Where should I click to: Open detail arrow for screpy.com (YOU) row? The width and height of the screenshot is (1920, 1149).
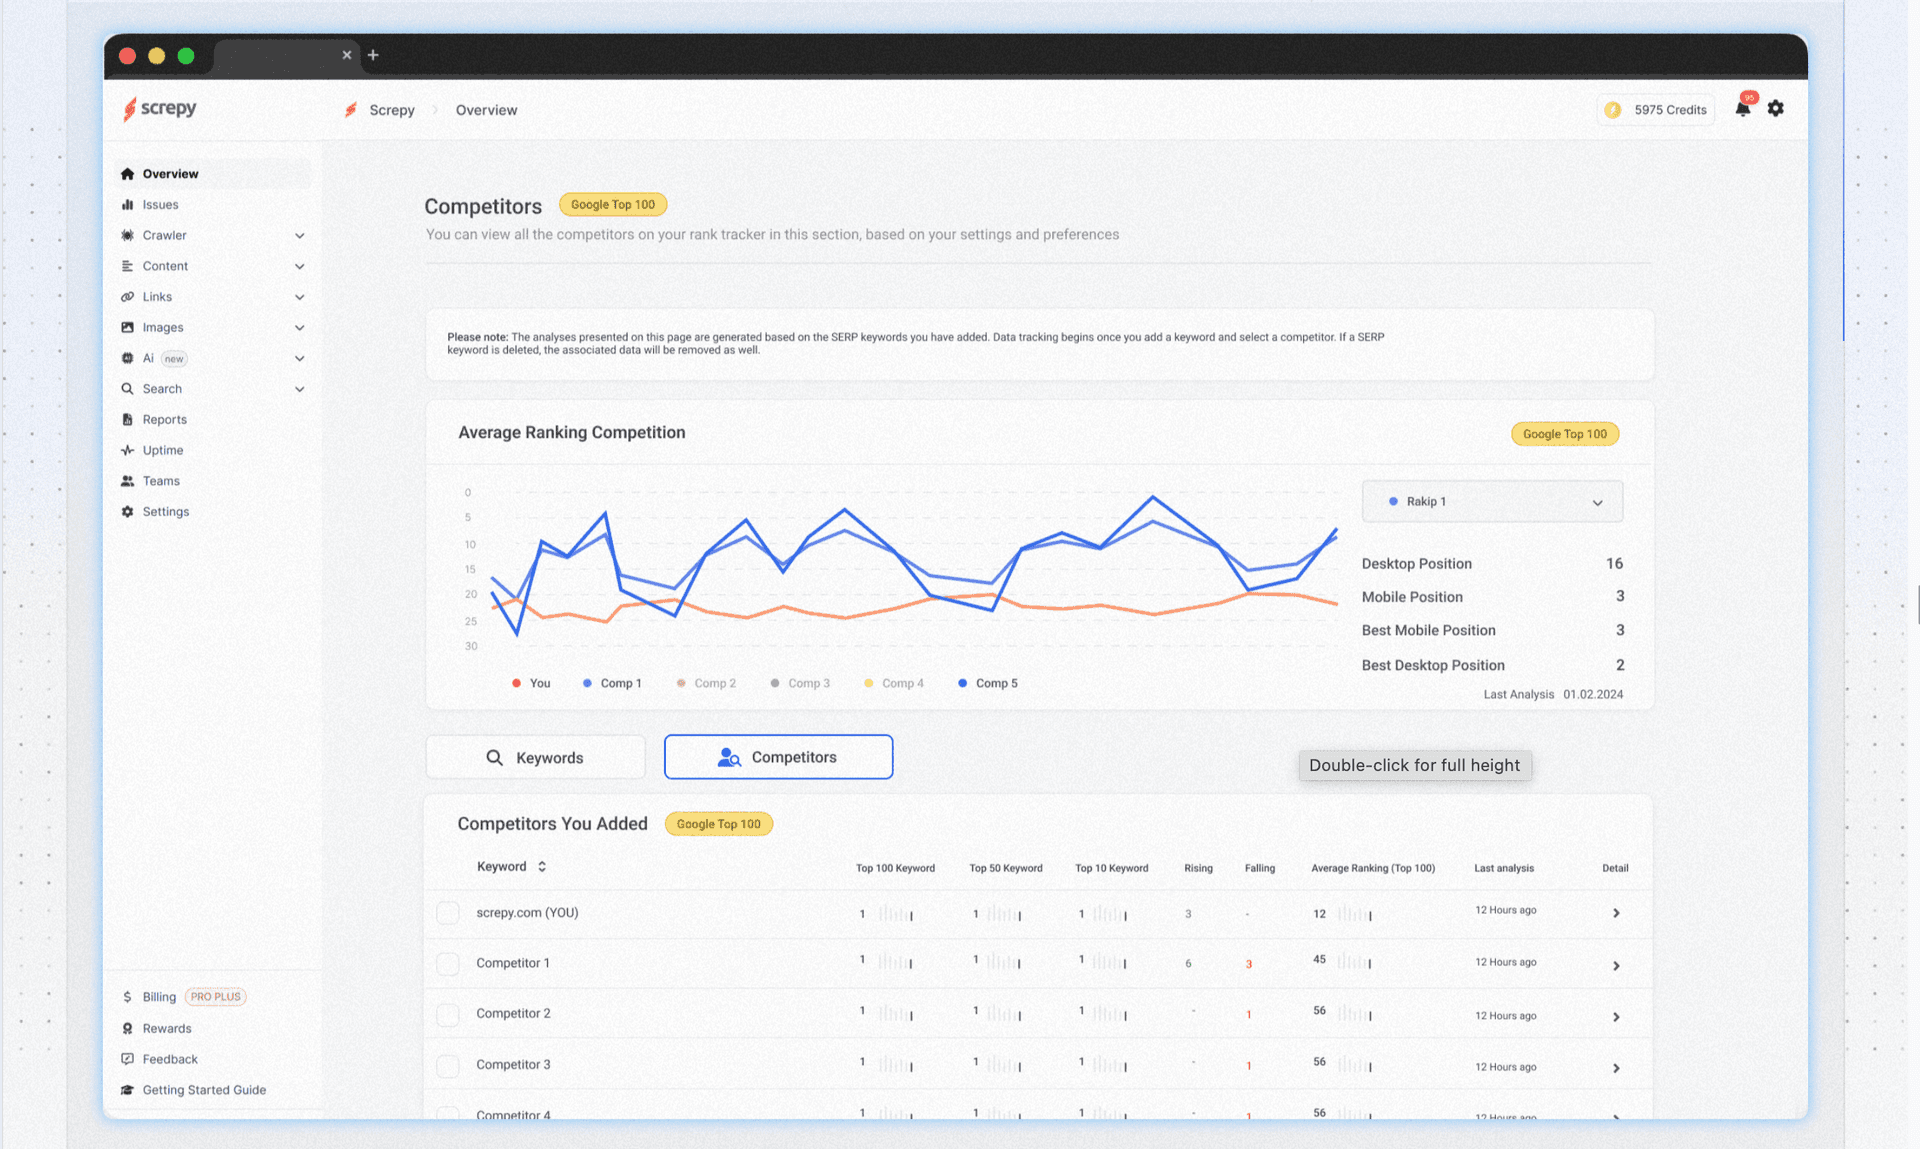pyautogui.click(x=1616, y=913)
